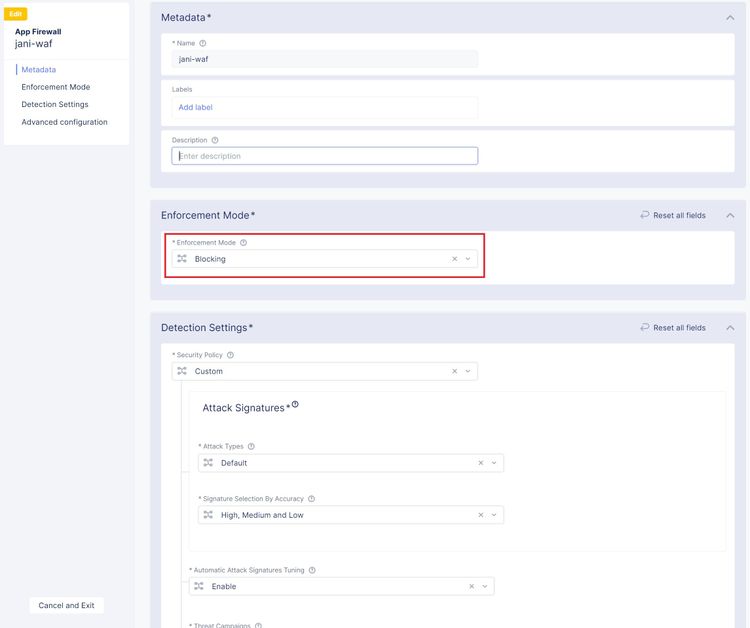
Task: Click help icon next to Attack Signatures heading
Action: click(x=295, y=405)
